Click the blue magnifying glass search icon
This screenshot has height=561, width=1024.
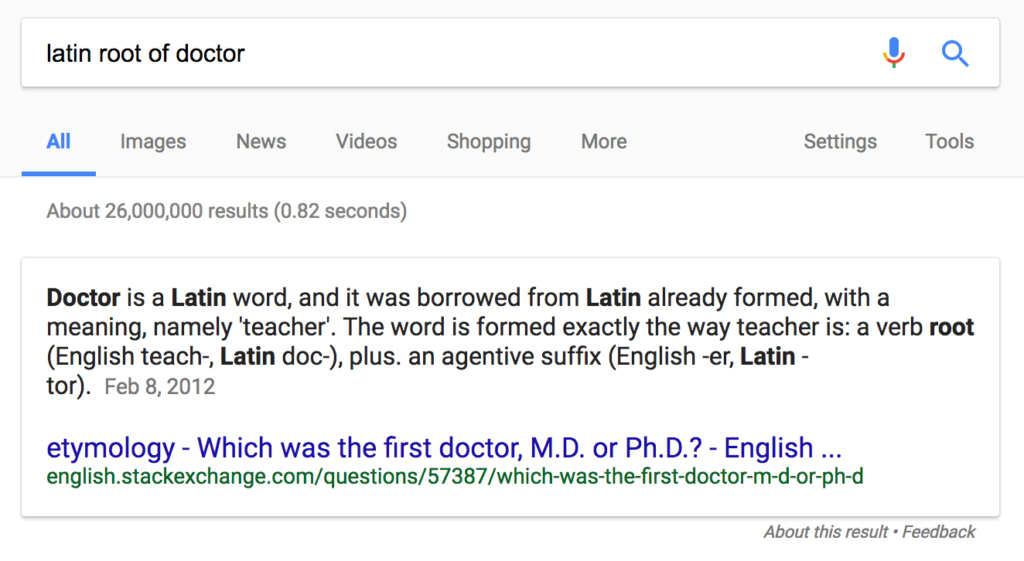coord(955,53)
